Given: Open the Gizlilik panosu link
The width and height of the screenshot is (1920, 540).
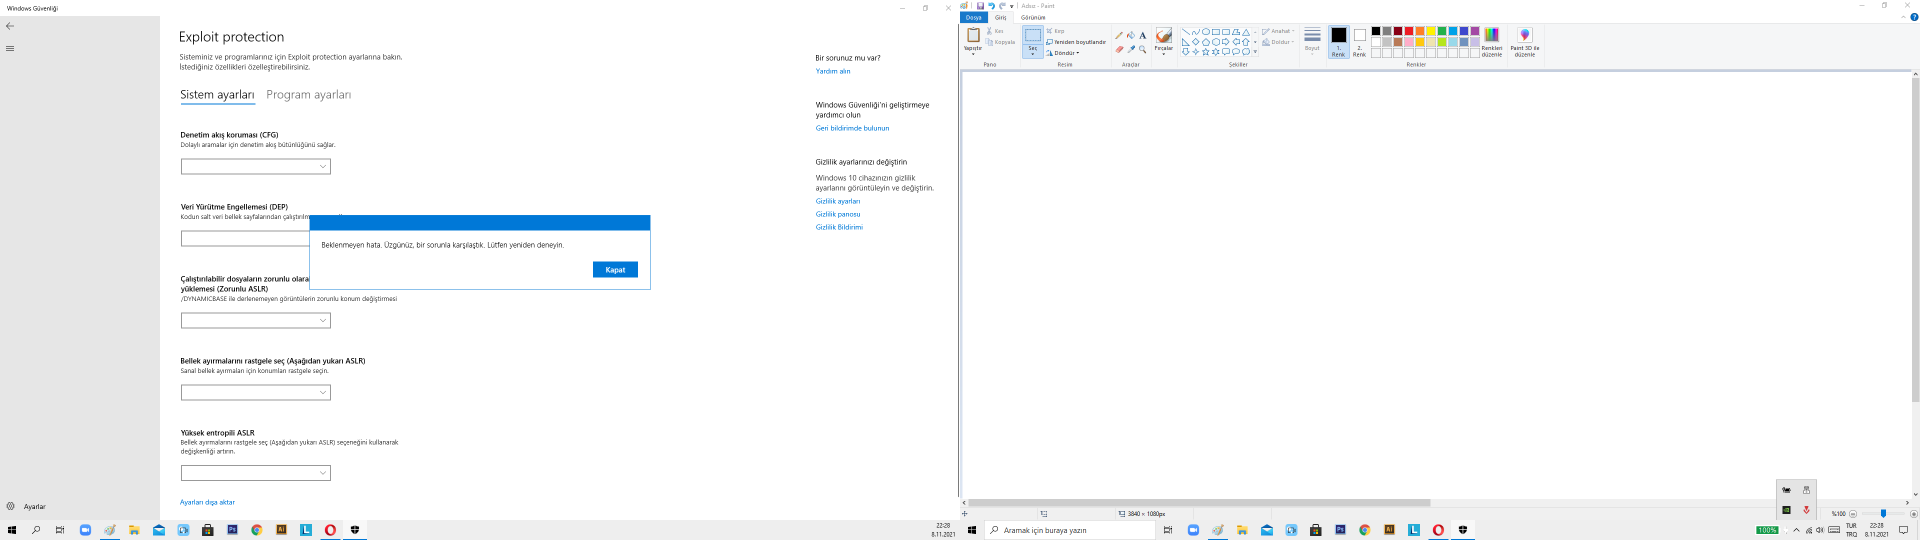Looking at the screenshot, I should [x=838, y=214].
